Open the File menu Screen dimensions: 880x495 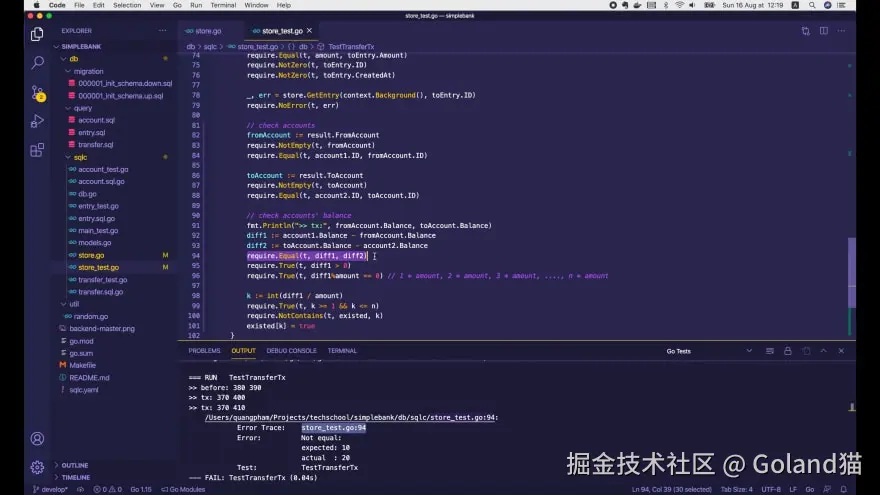point(79,5)
